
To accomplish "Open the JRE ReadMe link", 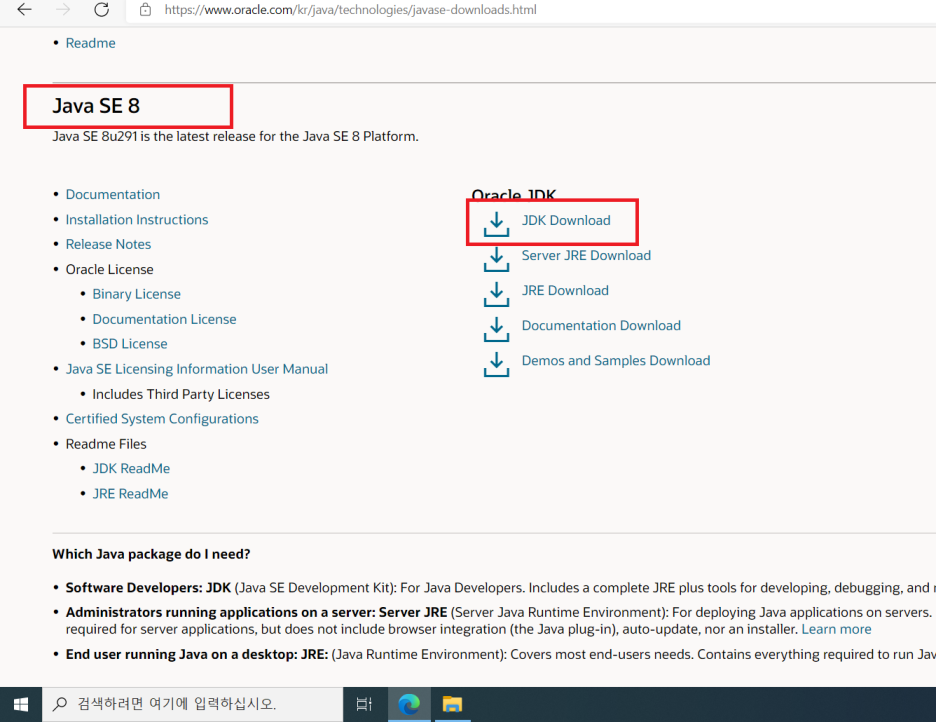I will tap(130, 493).
